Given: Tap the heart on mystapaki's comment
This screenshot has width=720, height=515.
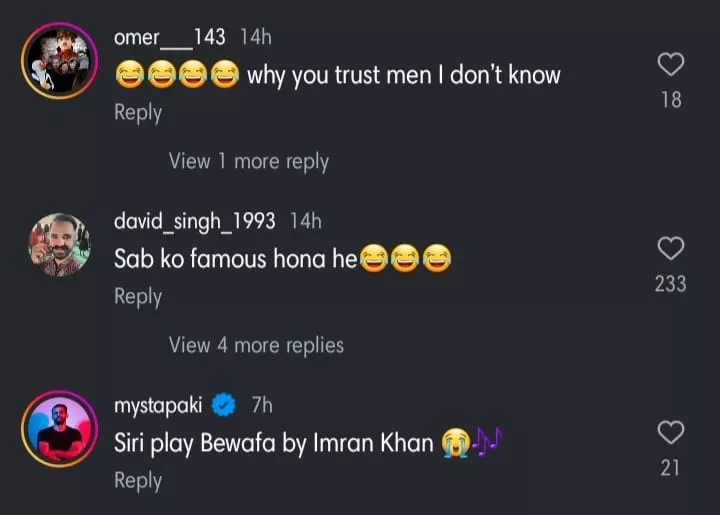Looking at the screenshot, I should click(671, 432).
